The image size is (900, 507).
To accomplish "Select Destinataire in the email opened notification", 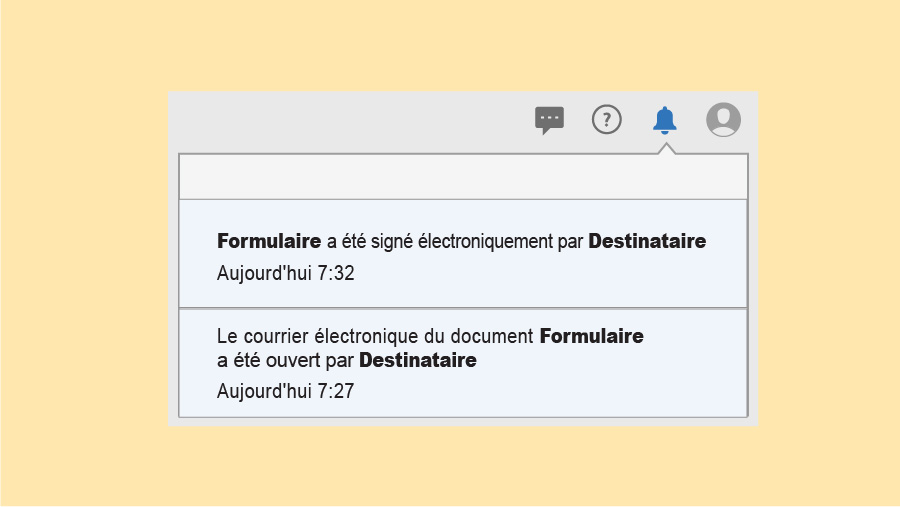I will pyautogui.click(x=417, y=360).
